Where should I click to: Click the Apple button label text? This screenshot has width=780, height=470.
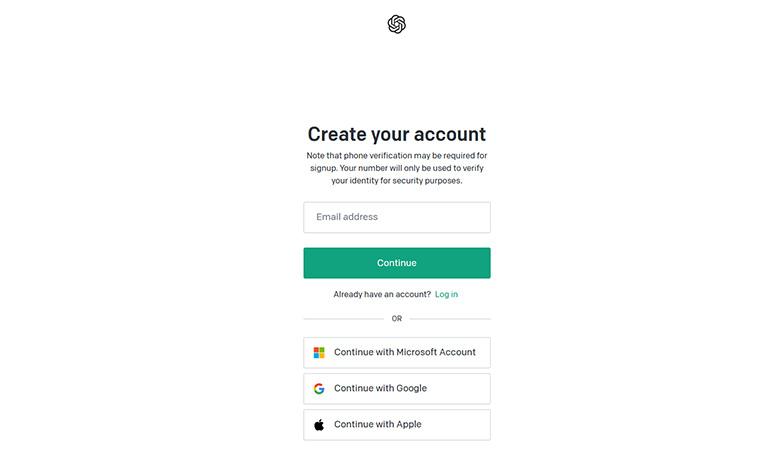(x=378, y=424)
